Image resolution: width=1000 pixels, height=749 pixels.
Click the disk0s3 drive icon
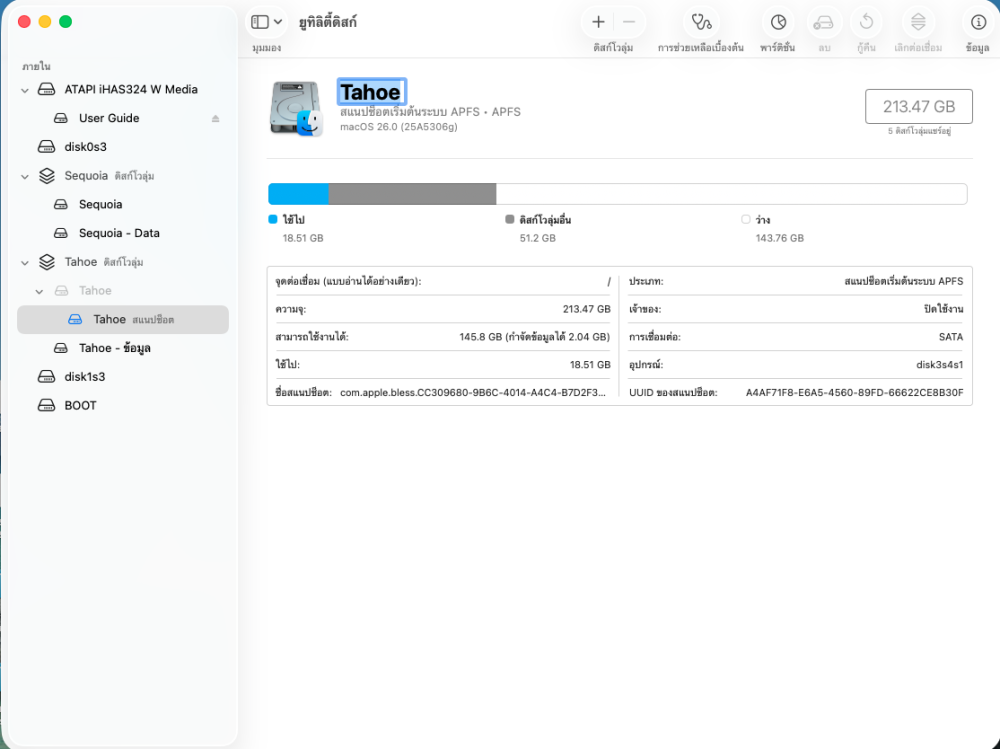47,147
